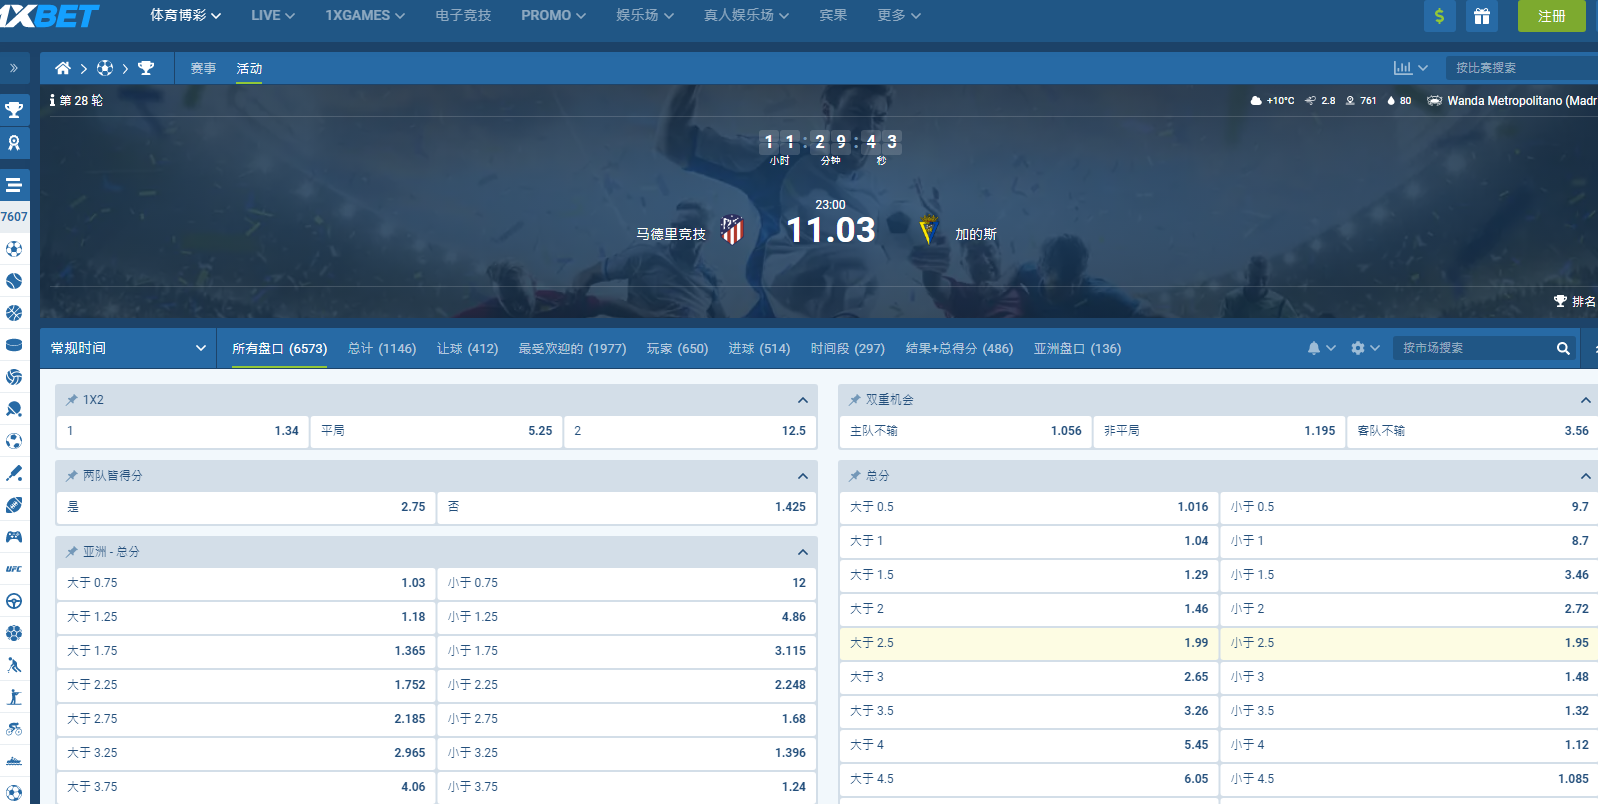Collapse the 1X2 market section
The image size is (1598, 804).
click(802, 400)
